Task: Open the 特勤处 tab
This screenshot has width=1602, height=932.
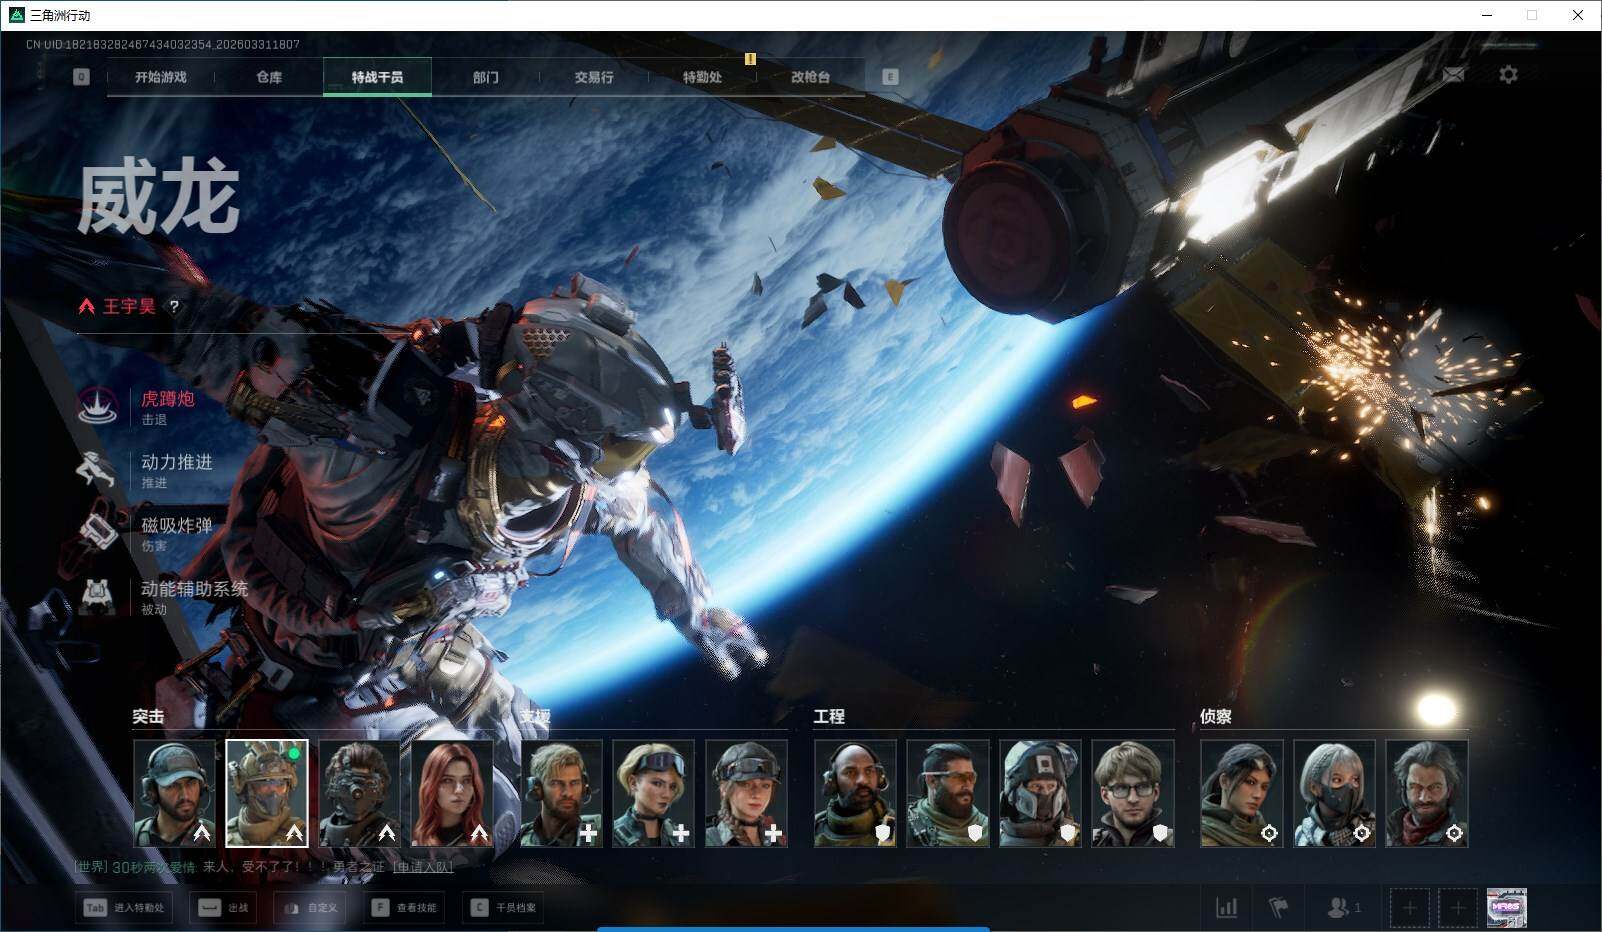Action: pos(702,77)
